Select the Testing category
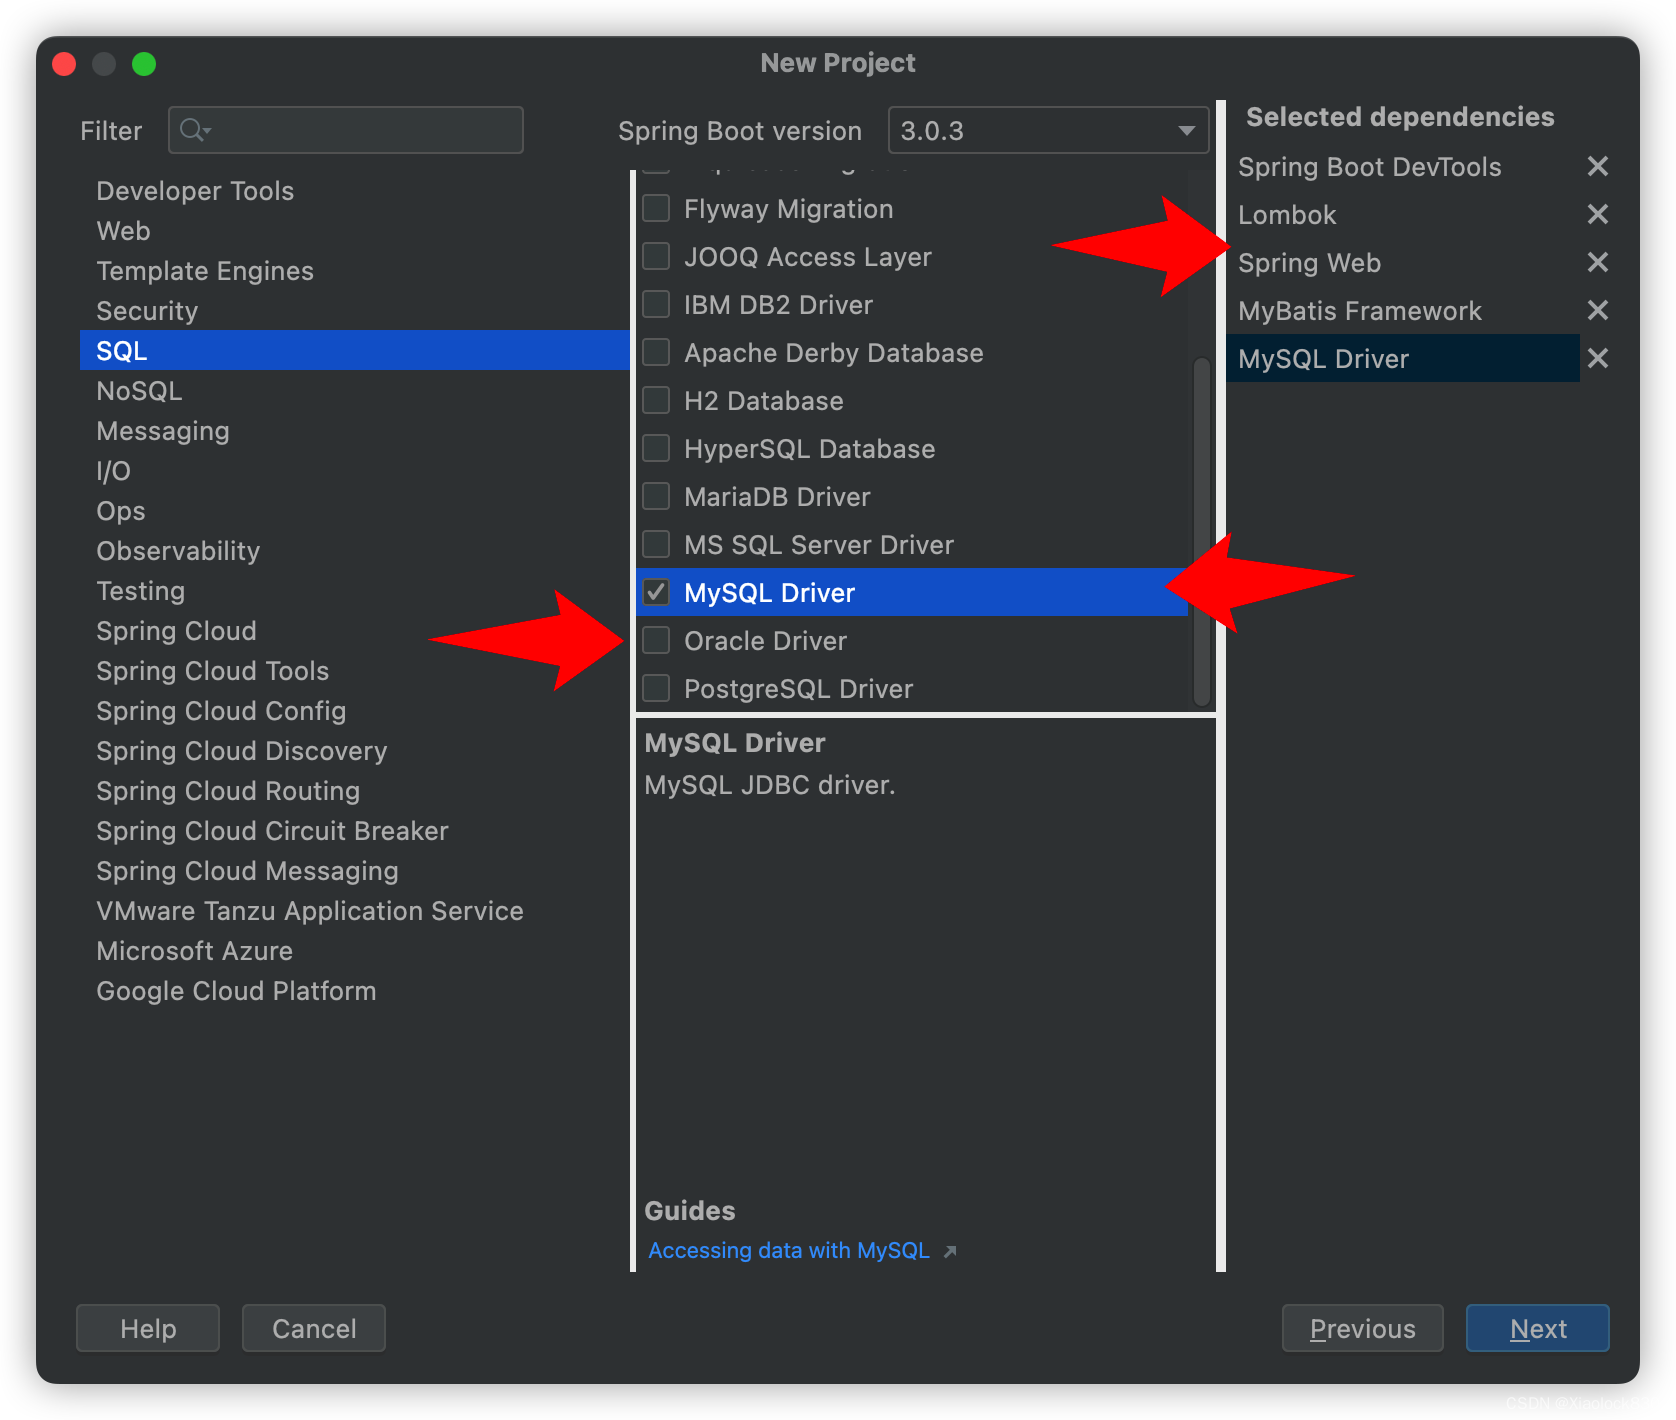Viewport: 1676px width, 1420px height. (355, 590)
